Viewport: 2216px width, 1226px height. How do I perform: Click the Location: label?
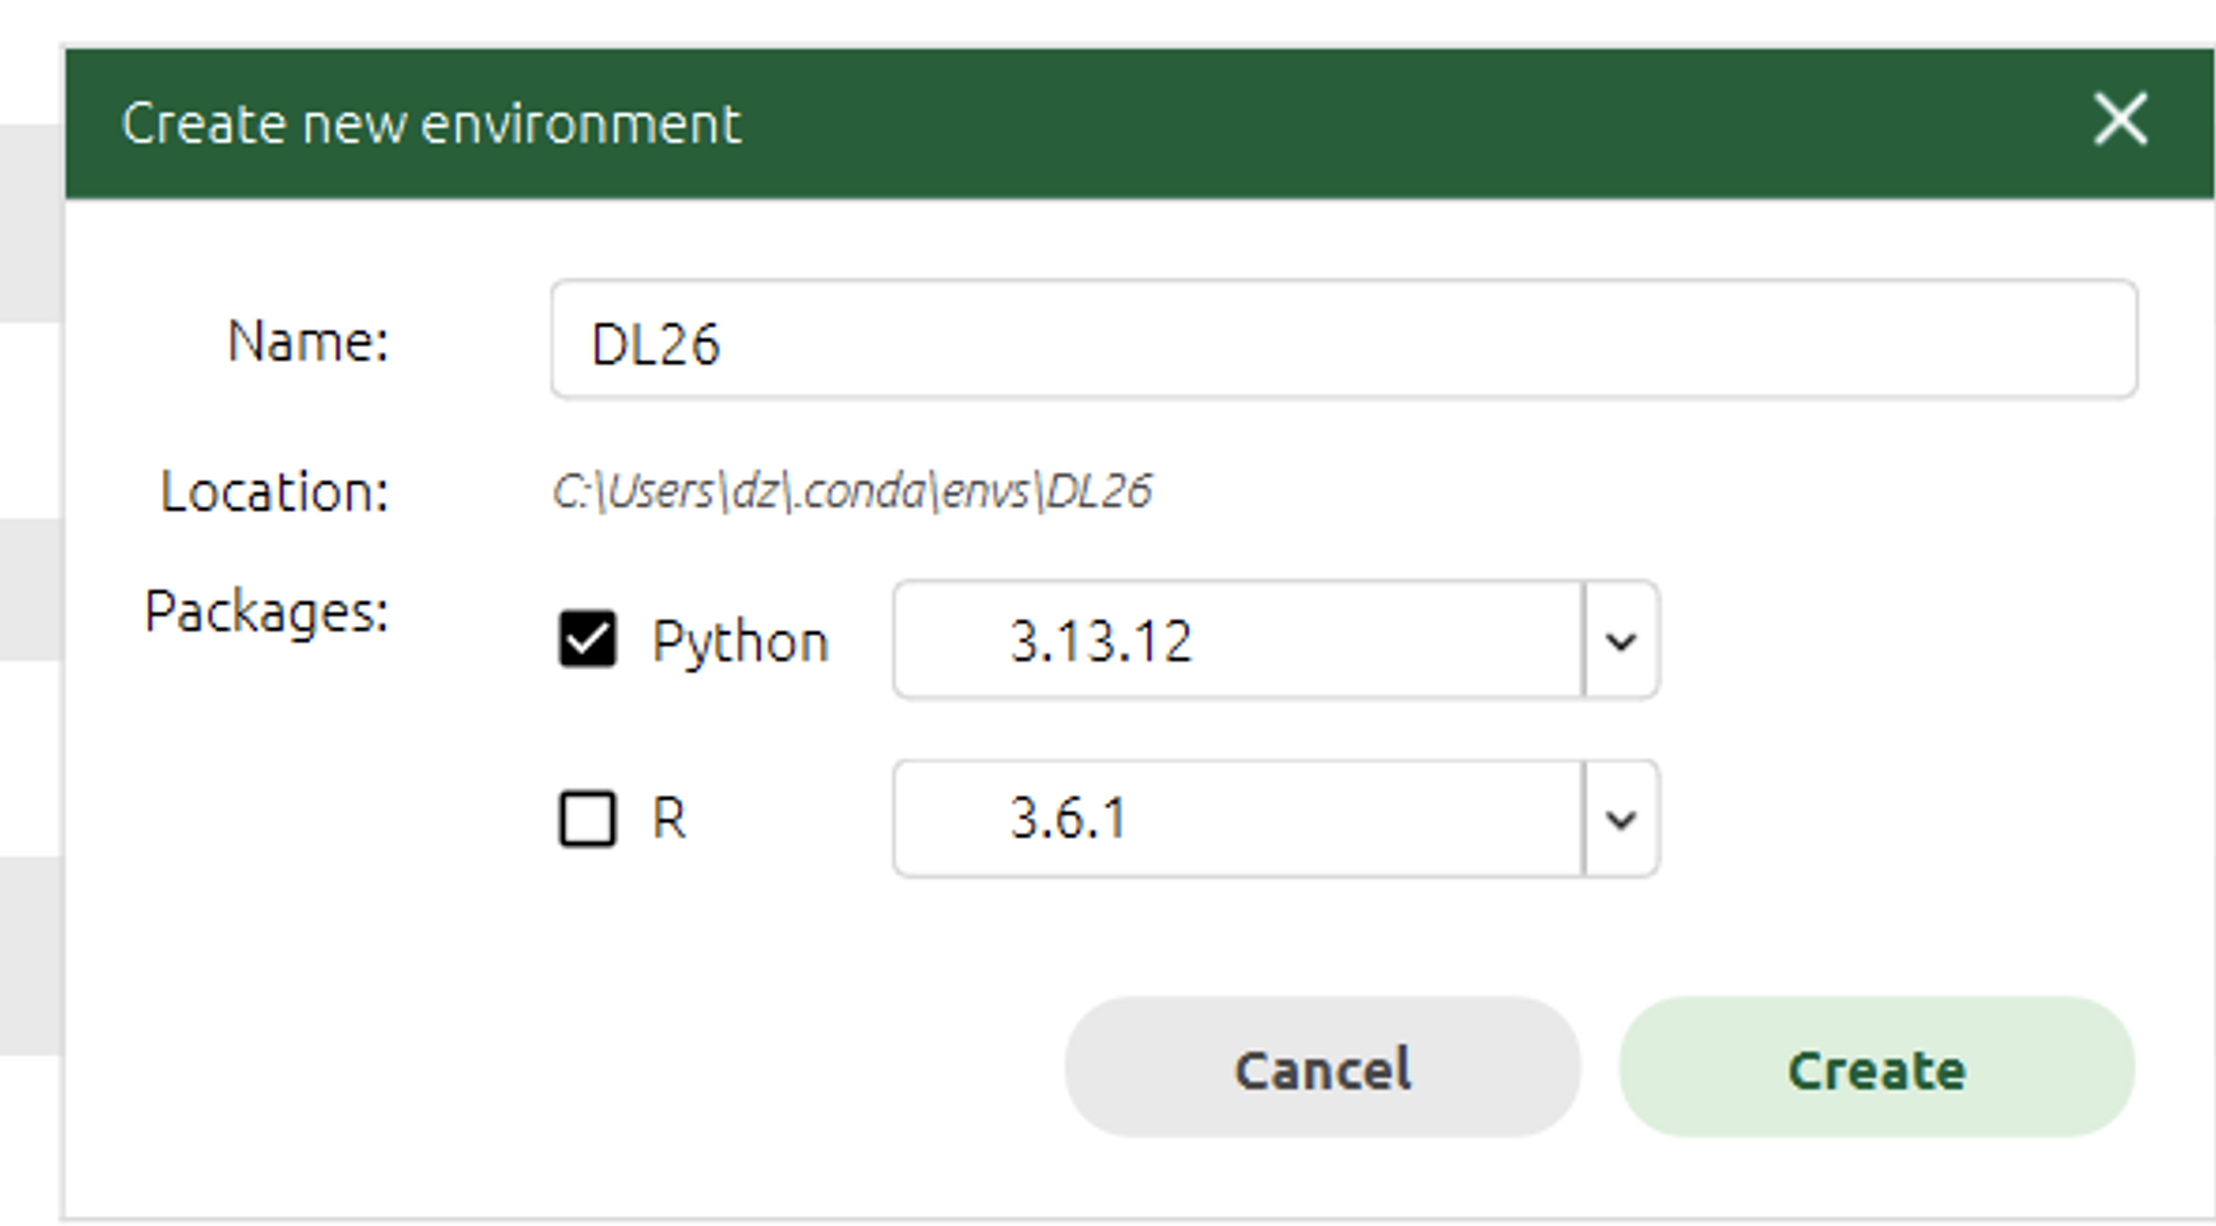pos(274,492)
